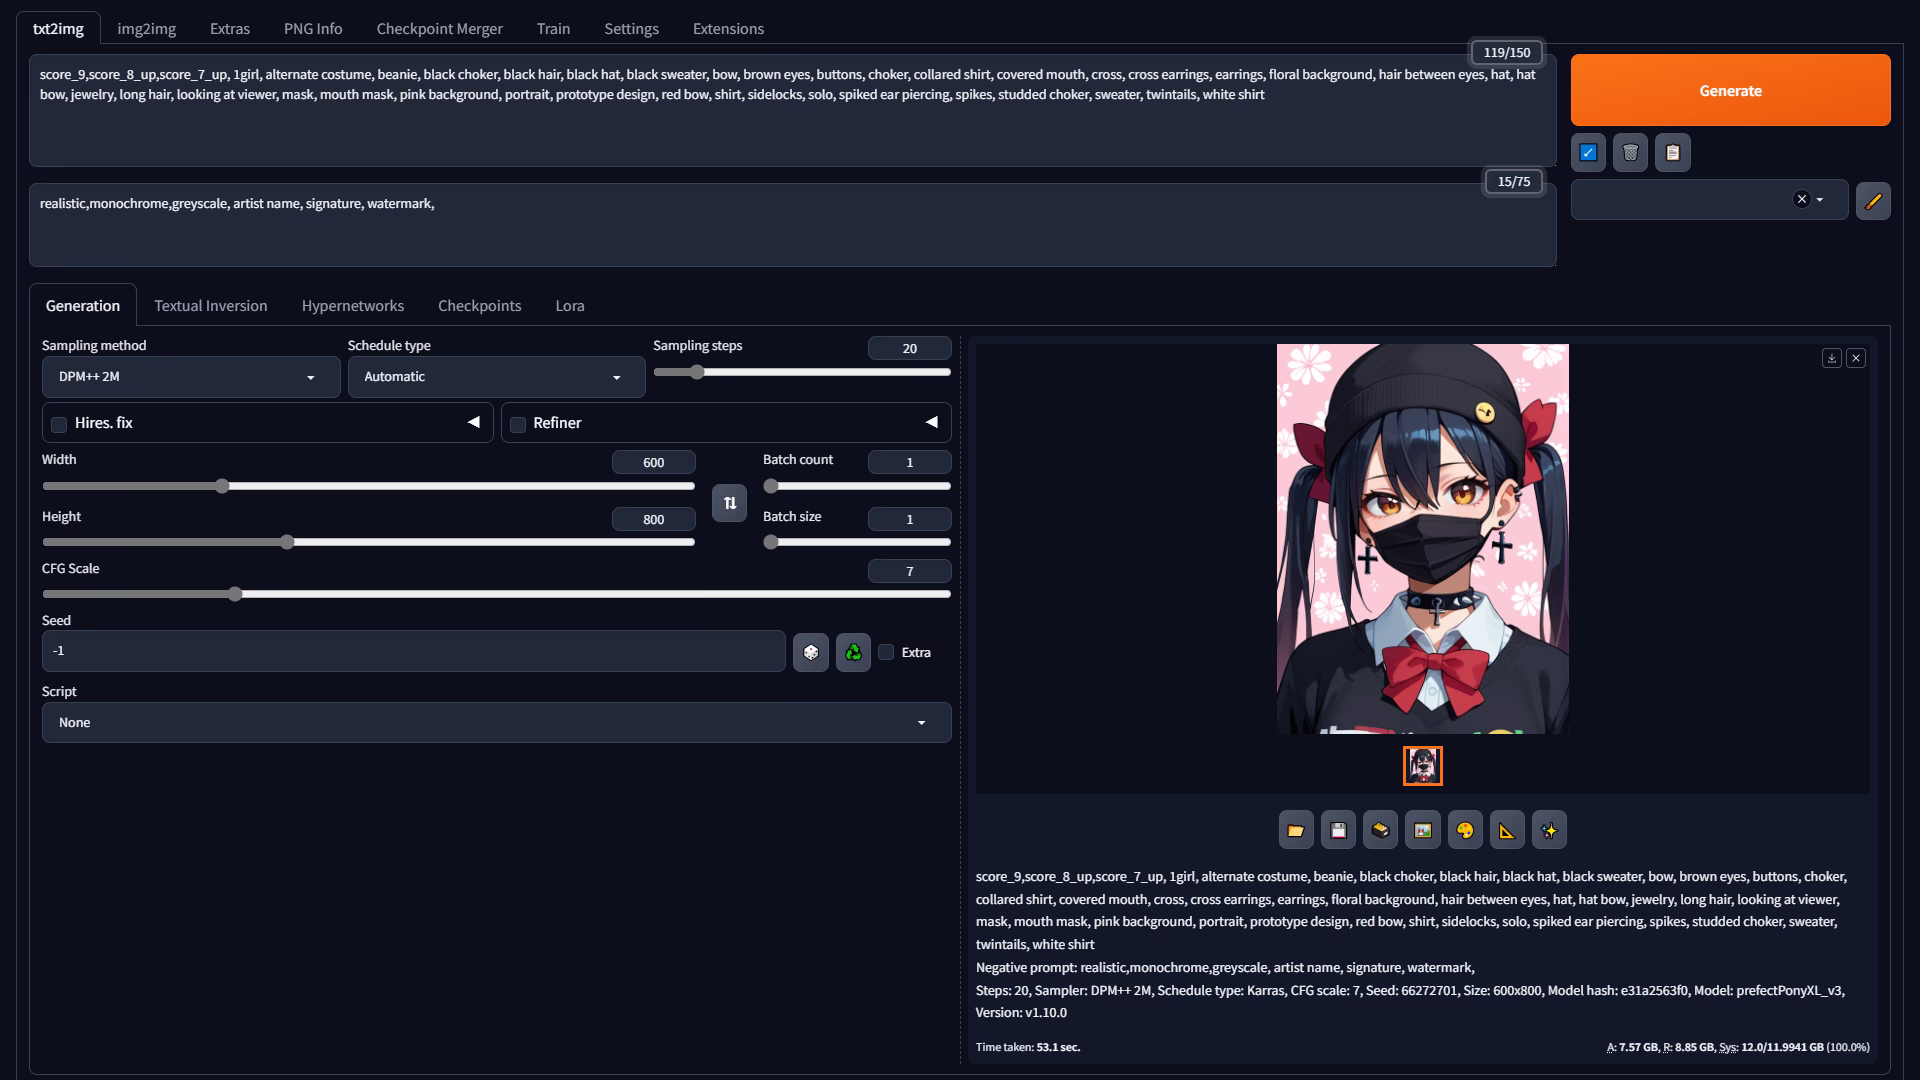Screen dimensions: 1920x1080
Task: Switch to Hypernetworks sub-tab
Action: tap(353, 305)
